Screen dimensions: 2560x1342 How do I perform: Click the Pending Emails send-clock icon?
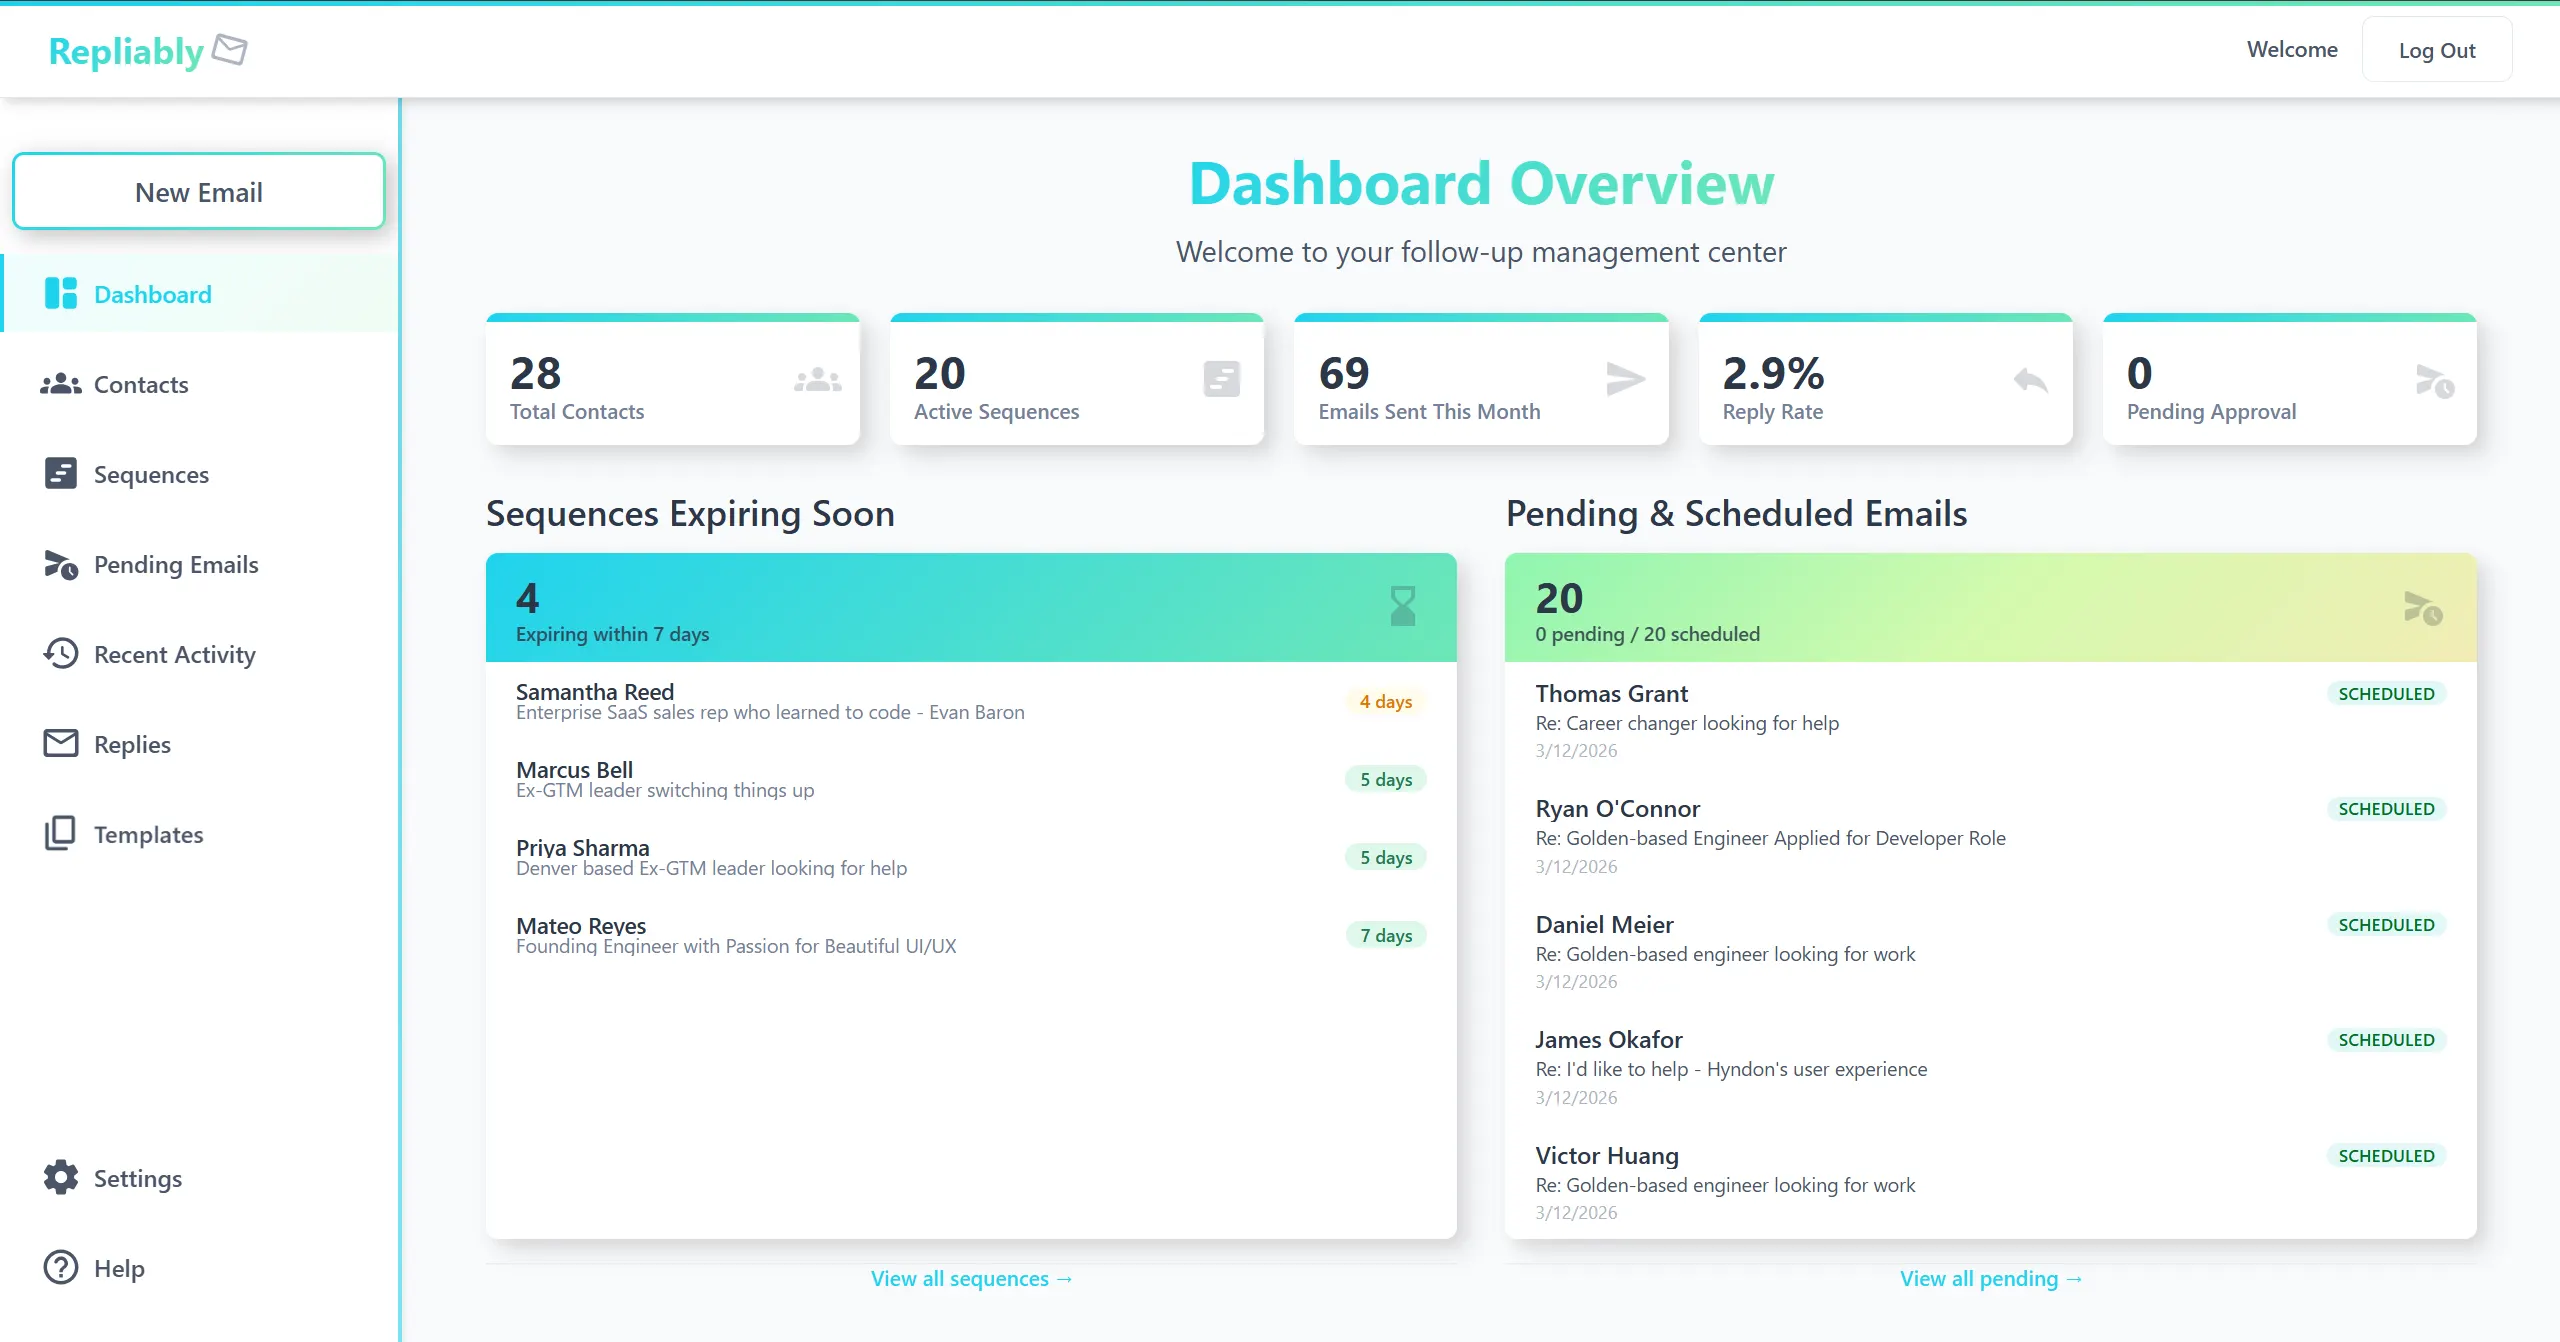(60, 564)
